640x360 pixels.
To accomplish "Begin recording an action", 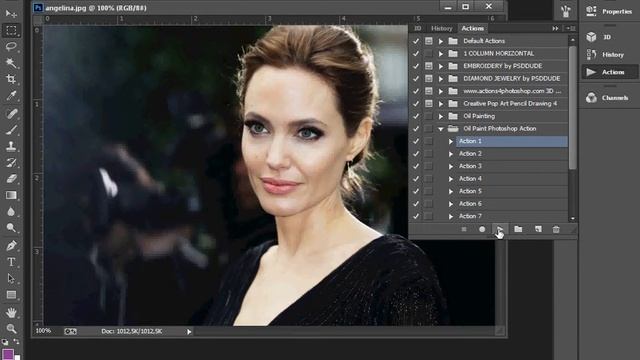I will coord(482,229).
